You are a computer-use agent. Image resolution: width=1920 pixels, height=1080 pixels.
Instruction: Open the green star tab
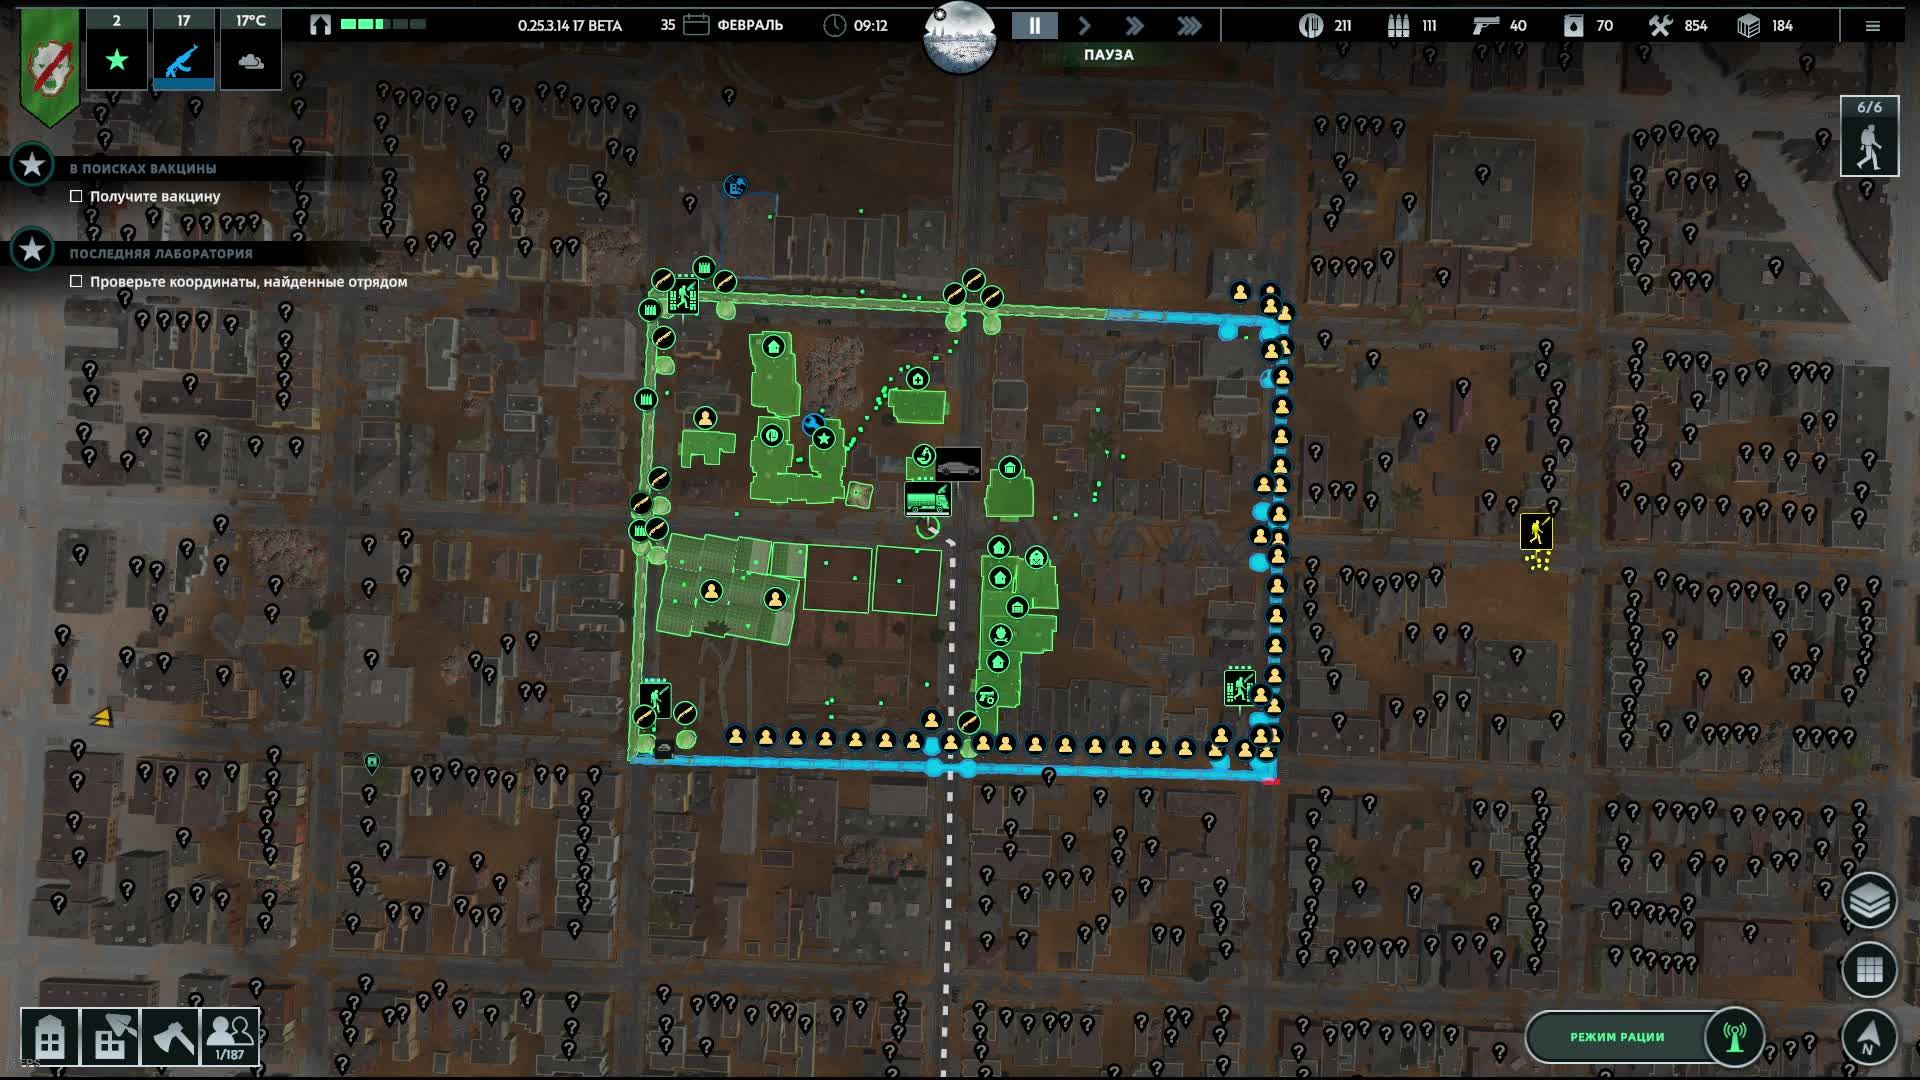point(117,54)
